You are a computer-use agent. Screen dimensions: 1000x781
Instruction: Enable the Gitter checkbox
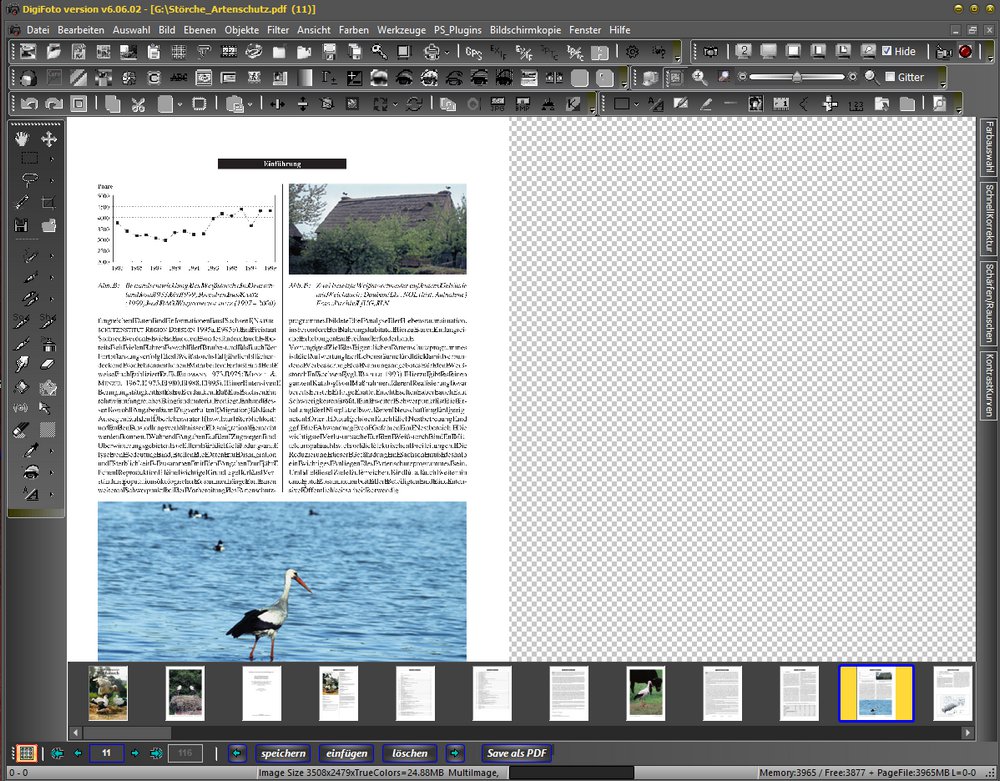coord(890,77)
